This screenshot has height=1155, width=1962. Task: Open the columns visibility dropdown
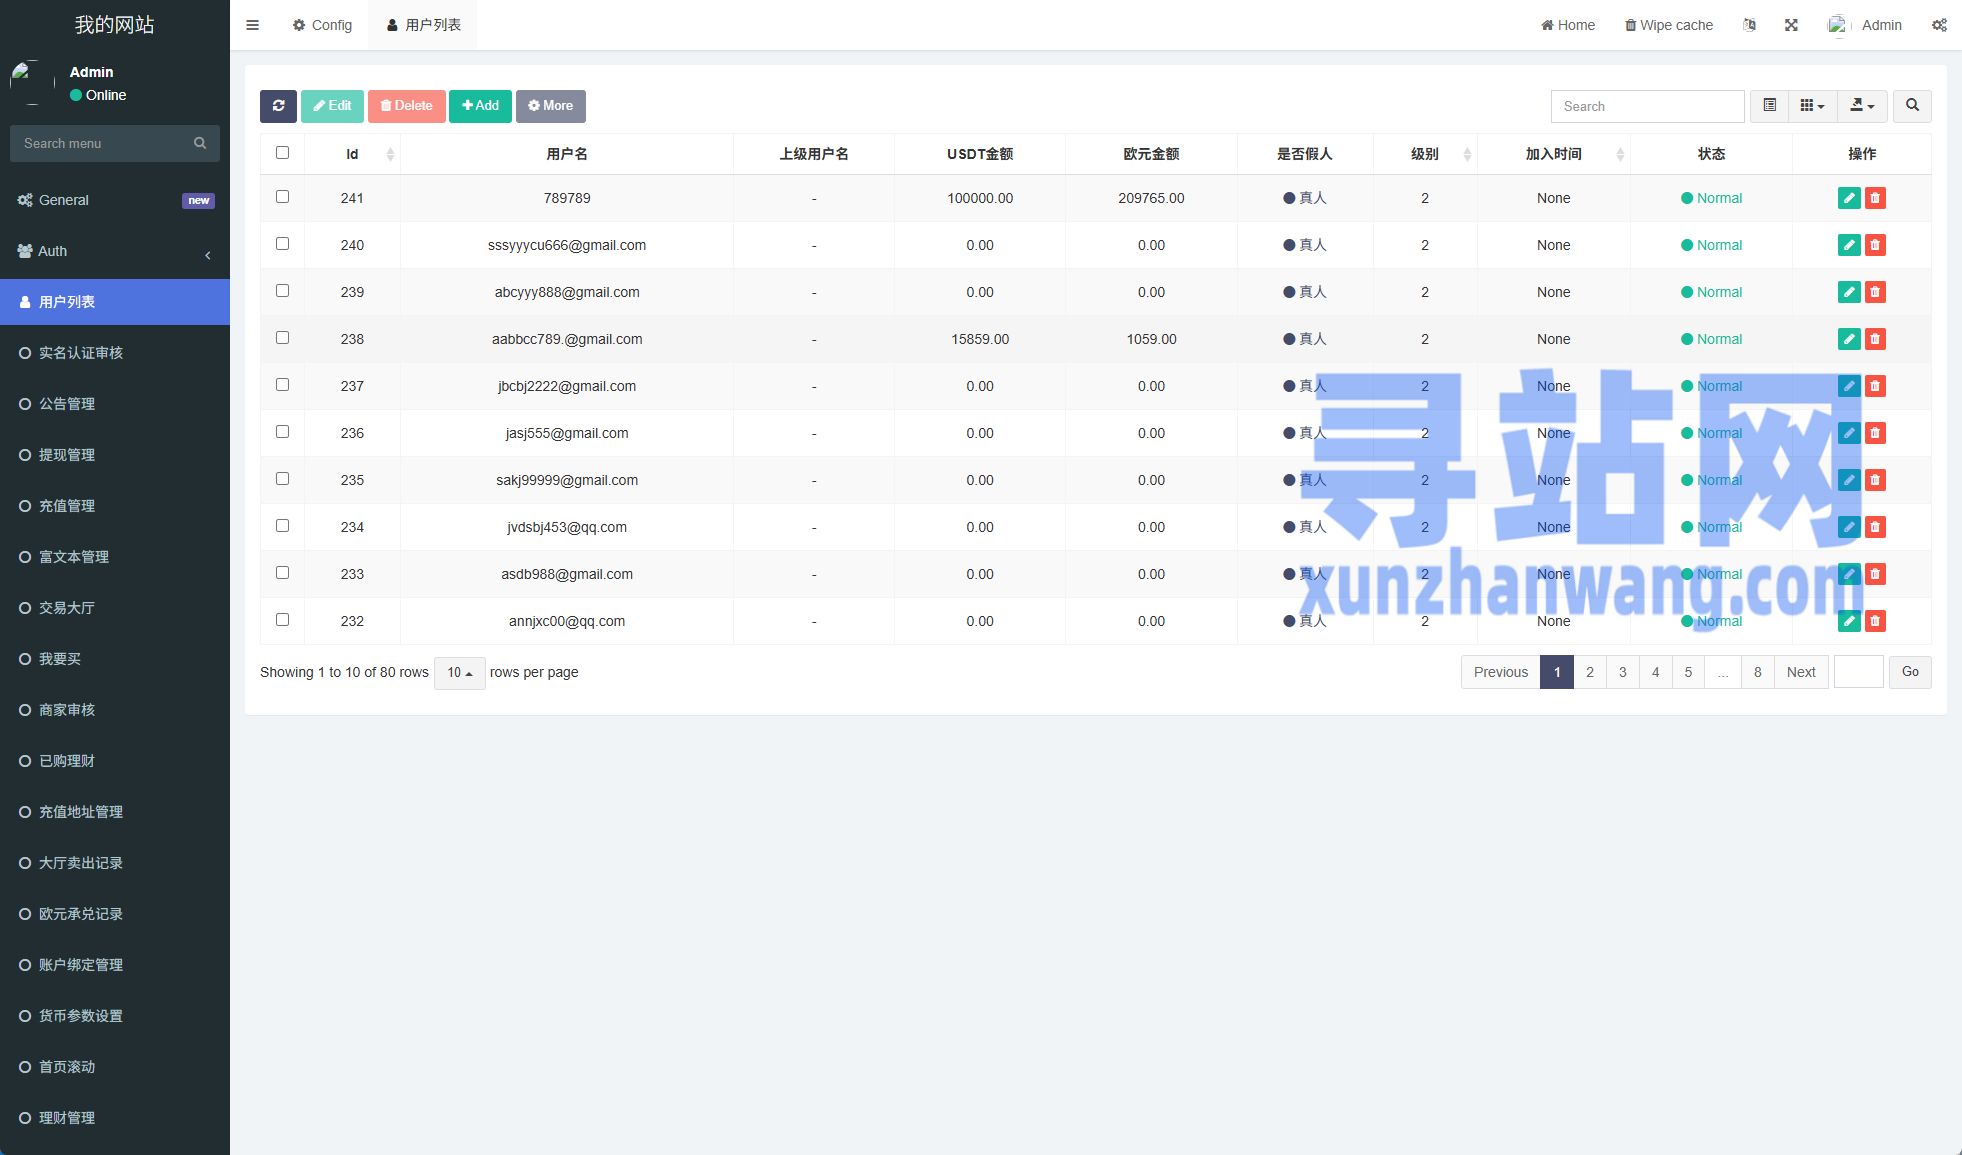tap(1812, 106)
